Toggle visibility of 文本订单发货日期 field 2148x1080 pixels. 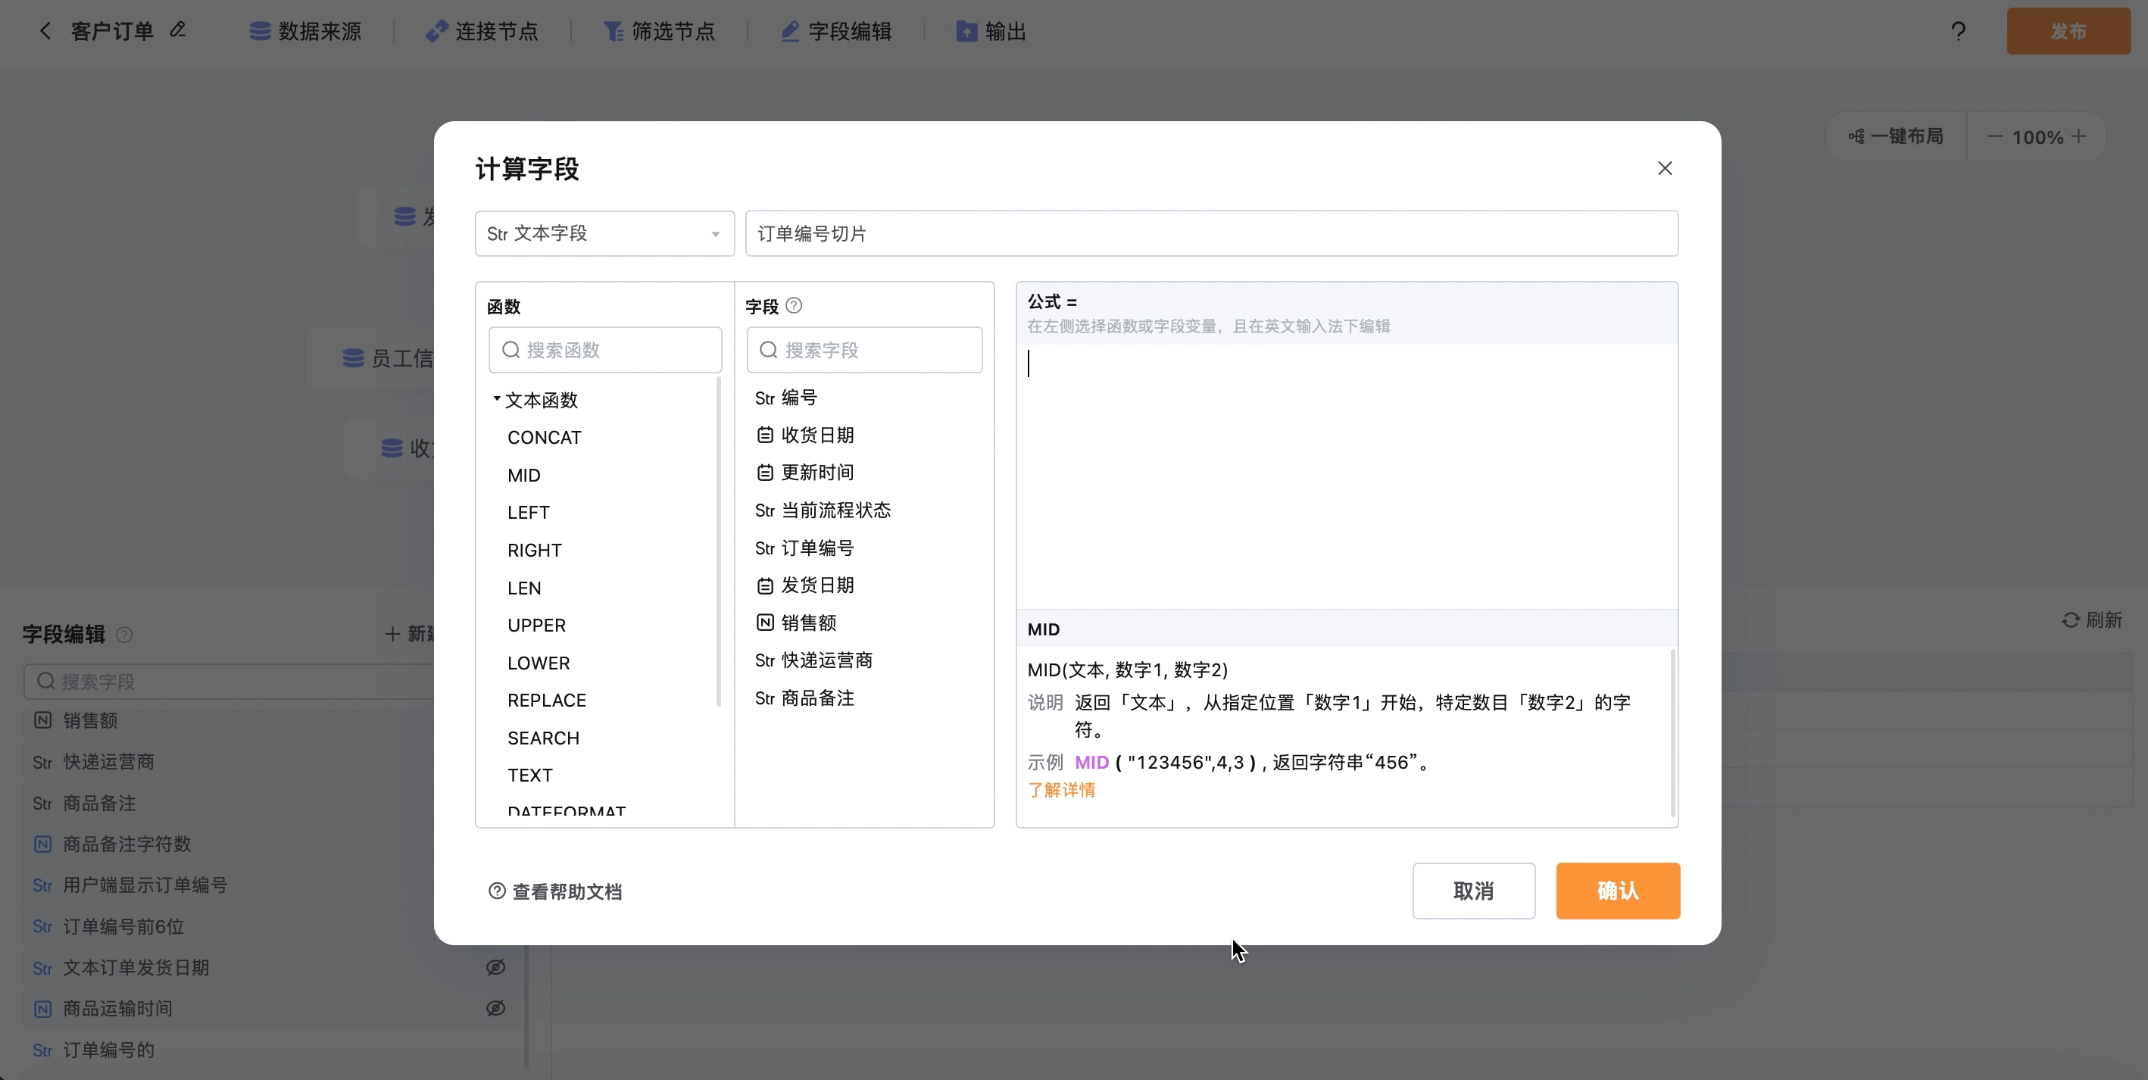(495, 967)
